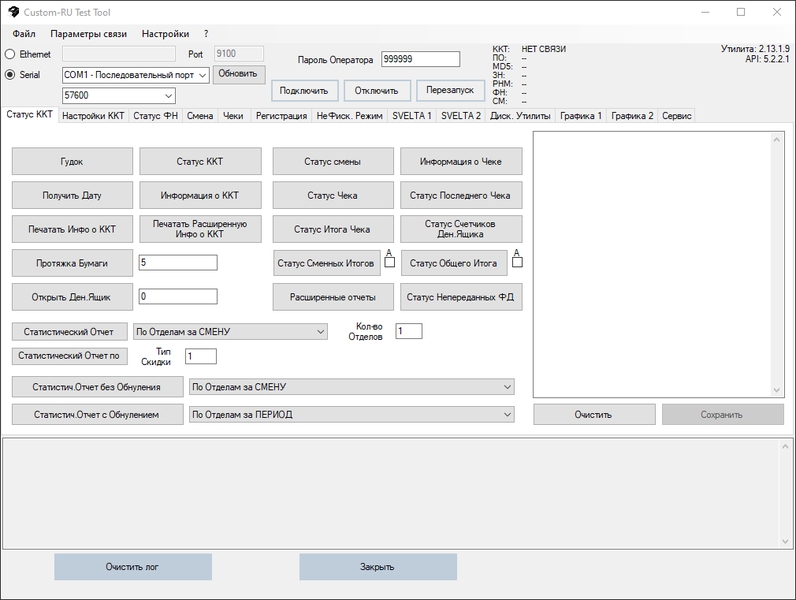Click the output panel vertical scrollbar
Viewport: 796px width, 600px height.
(x=777, y=264)
